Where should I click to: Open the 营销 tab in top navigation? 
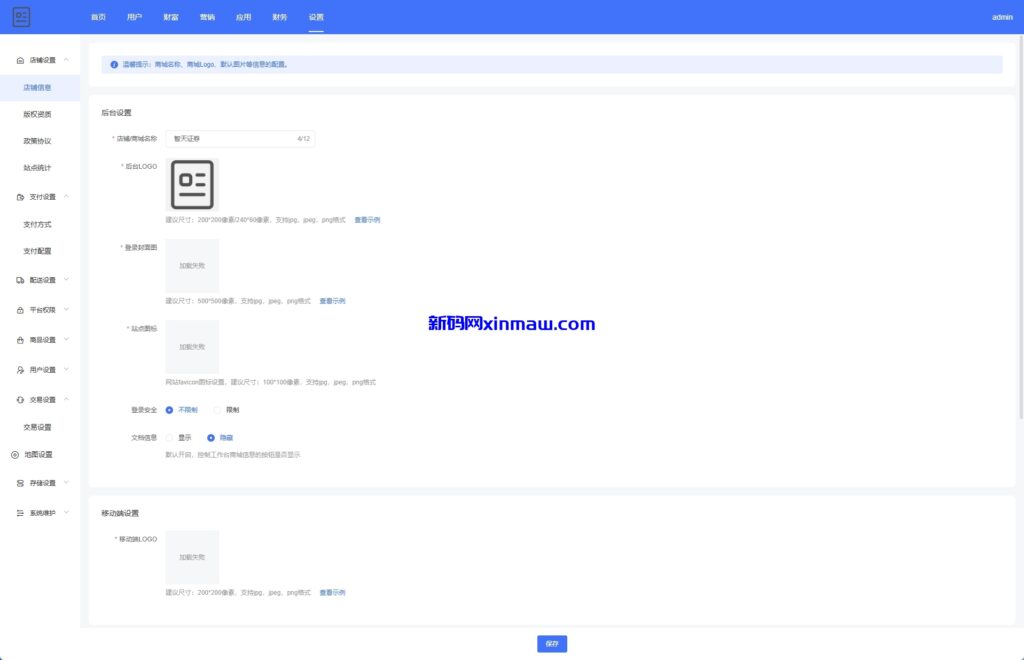click(x=207, y=17)
